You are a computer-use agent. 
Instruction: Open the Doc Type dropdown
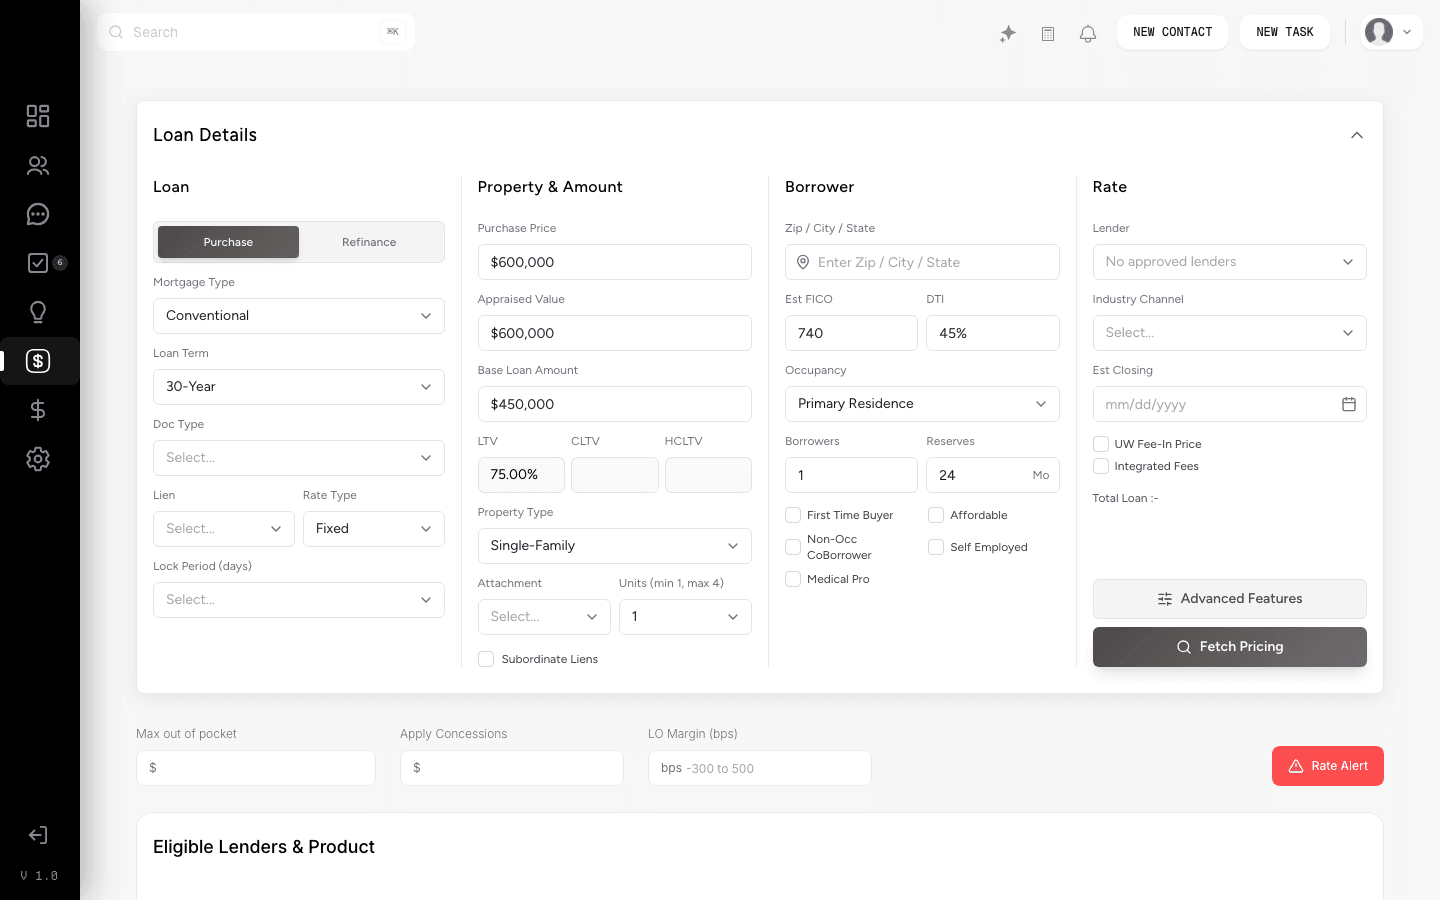pos(299,458)
